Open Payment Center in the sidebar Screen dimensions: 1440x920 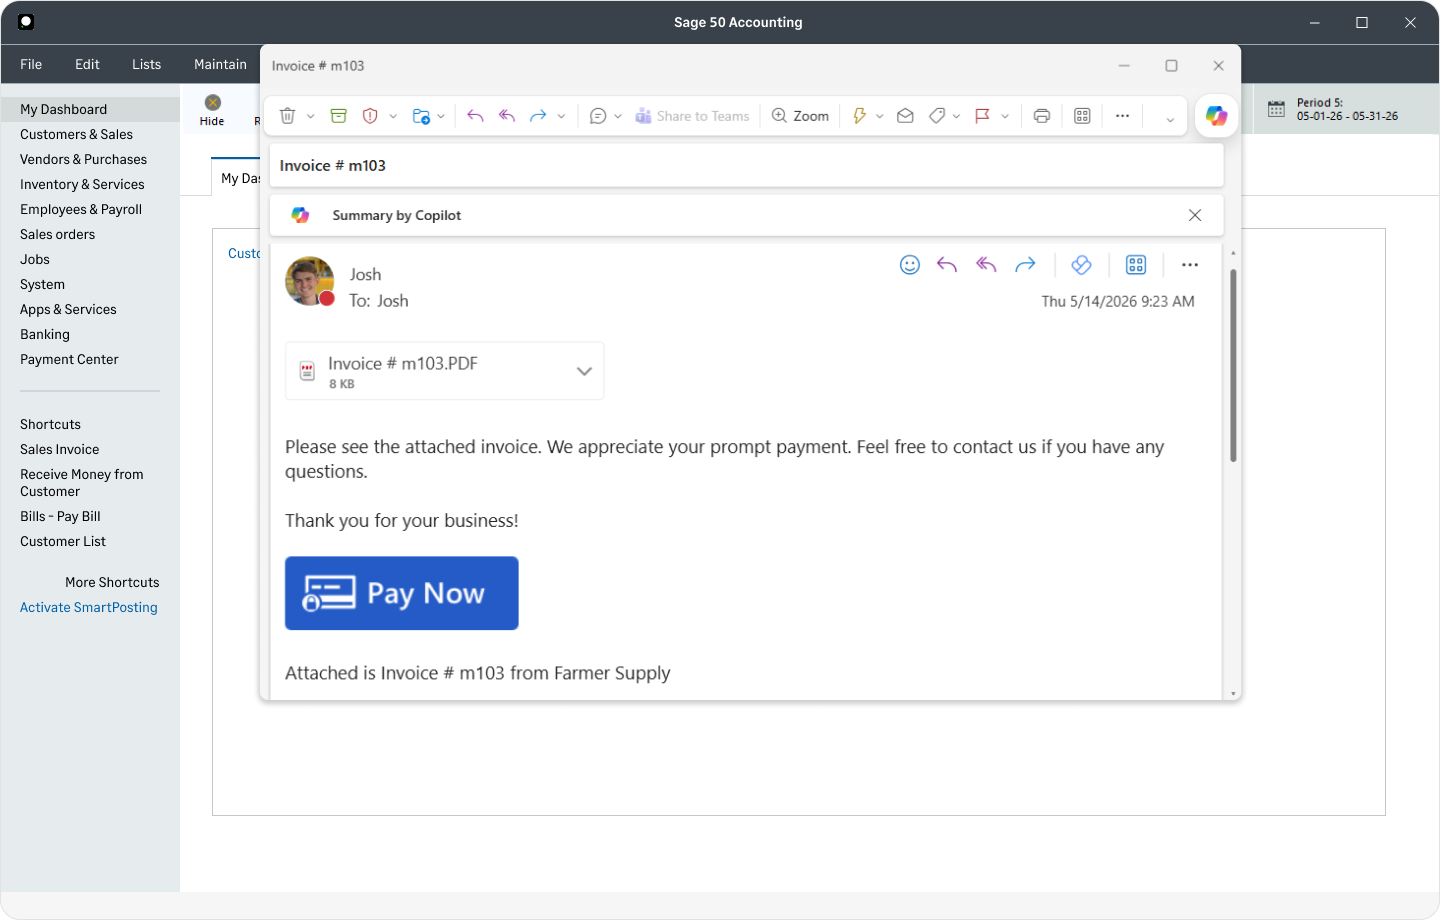69,359
